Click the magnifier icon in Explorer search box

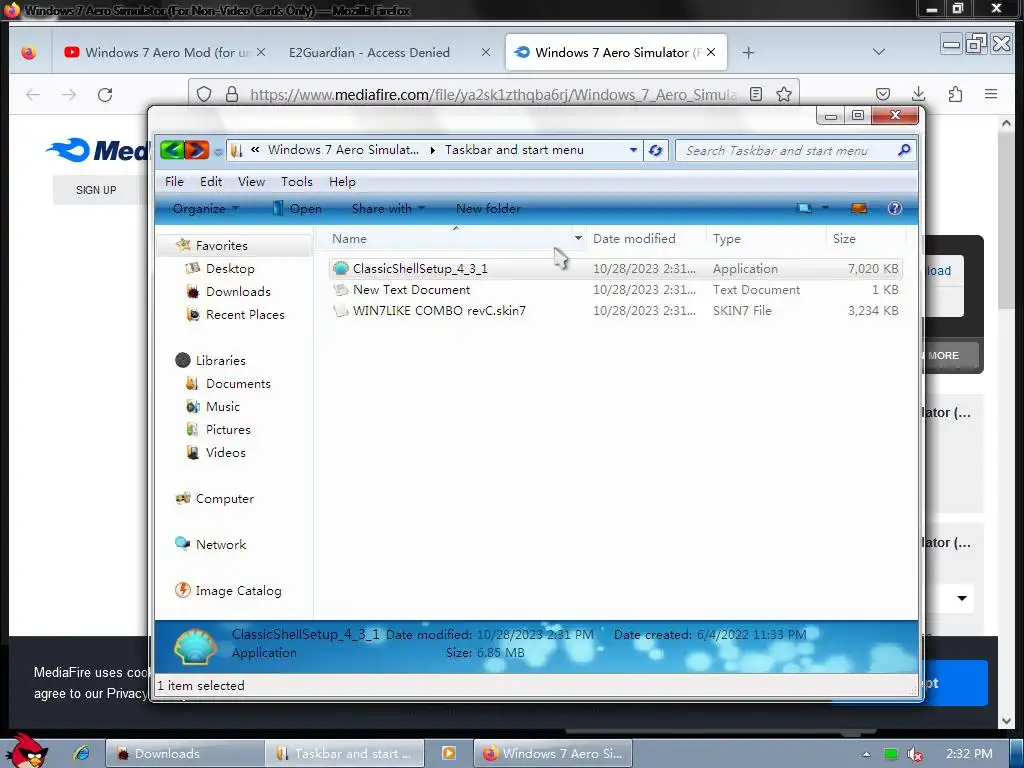point(904,150)
